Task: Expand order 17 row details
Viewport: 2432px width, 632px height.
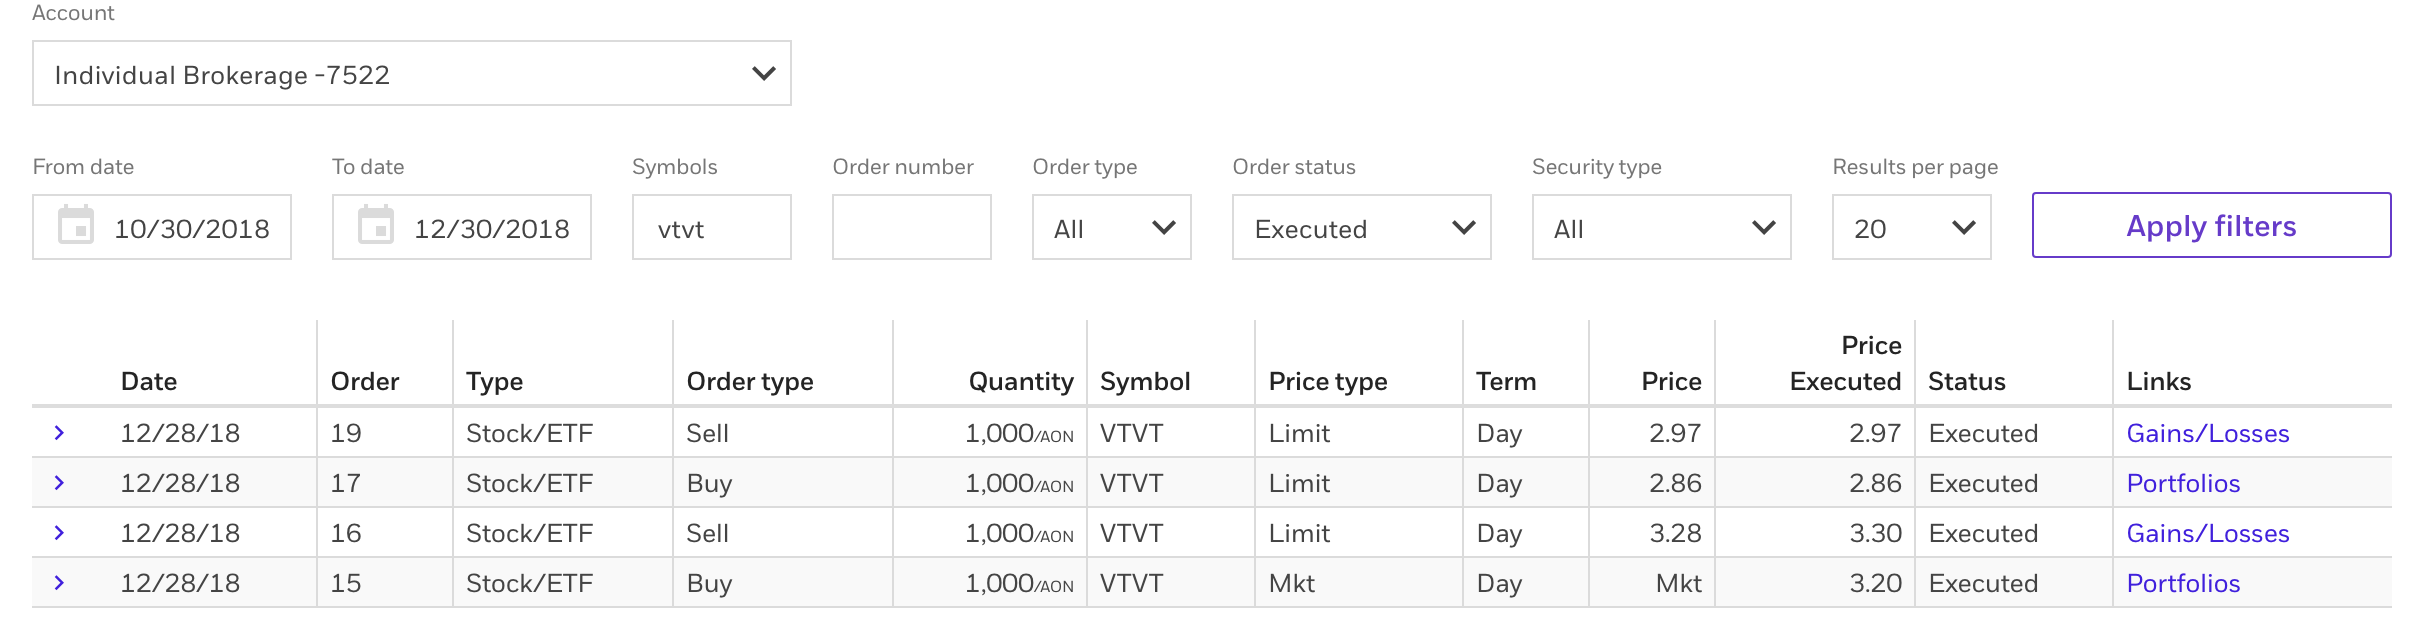Action: (59, 483)
